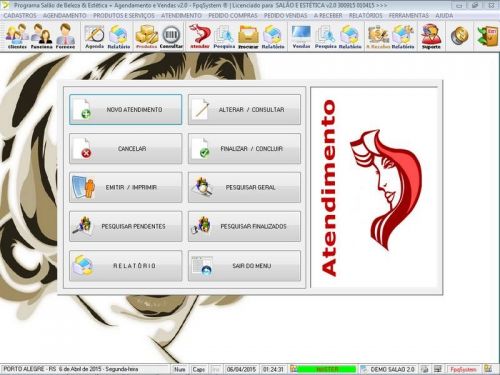Click the EMITIR / IMPRIMIR button

(126, 187)
